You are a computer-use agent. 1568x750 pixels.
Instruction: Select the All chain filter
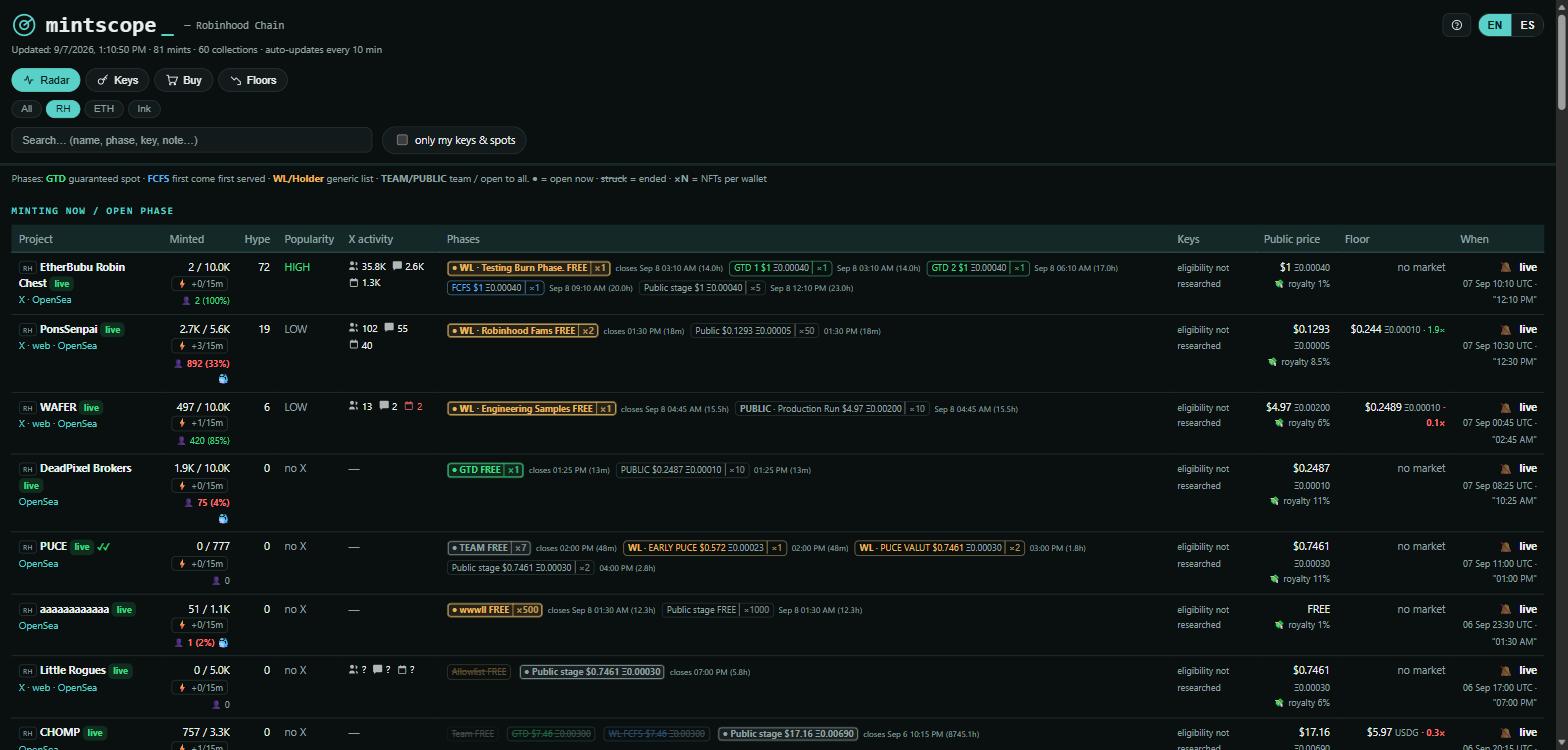pyautogui.click(x=26, y=109)
